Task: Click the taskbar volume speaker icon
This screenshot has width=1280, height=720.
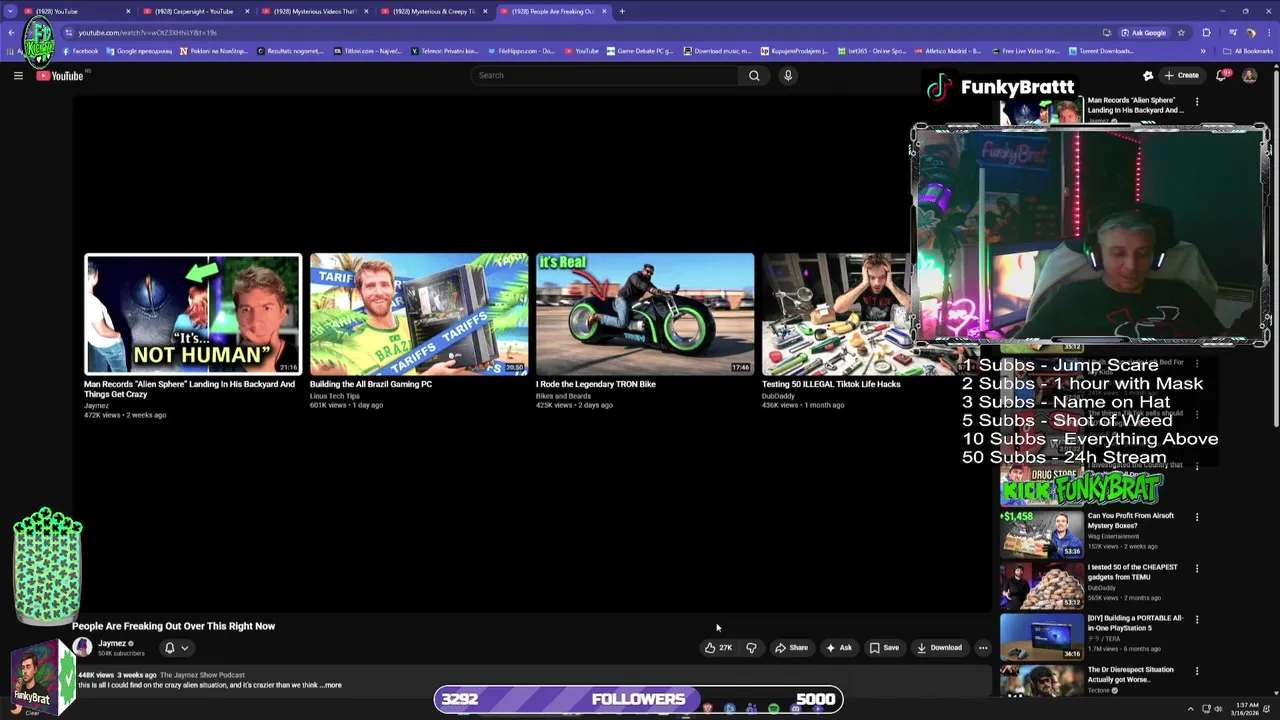Action: click(1217, 709)
